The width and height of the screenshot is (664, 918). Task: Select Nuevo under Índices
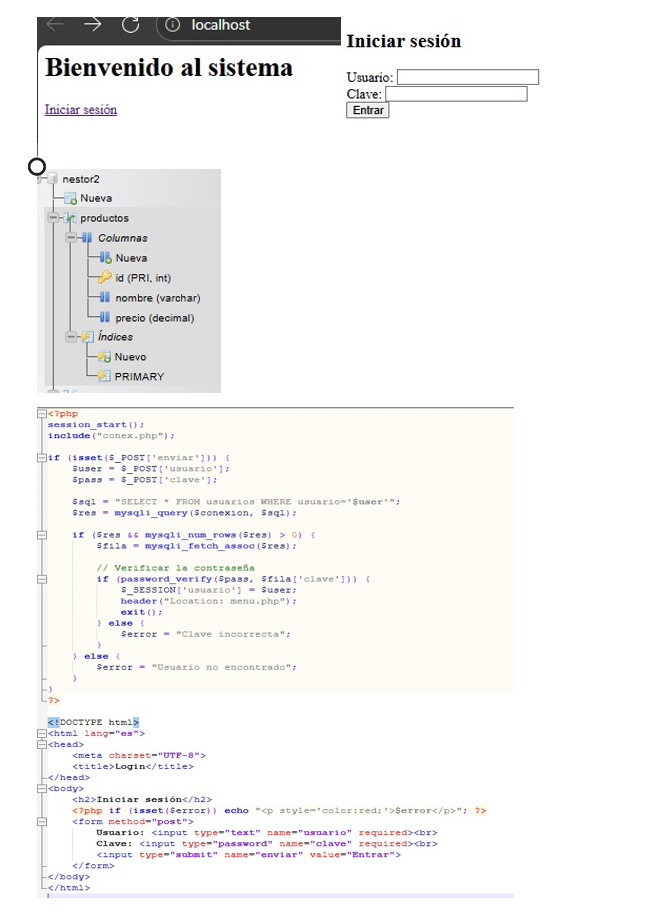[x=130, y=357]
